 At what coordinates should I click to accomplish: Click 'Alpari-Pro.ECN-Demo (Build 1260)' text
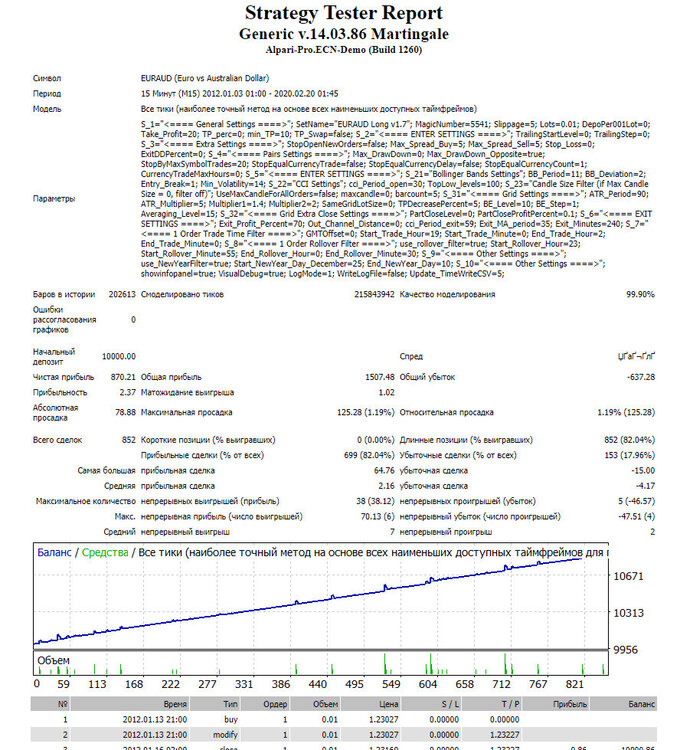click(344, 50)
